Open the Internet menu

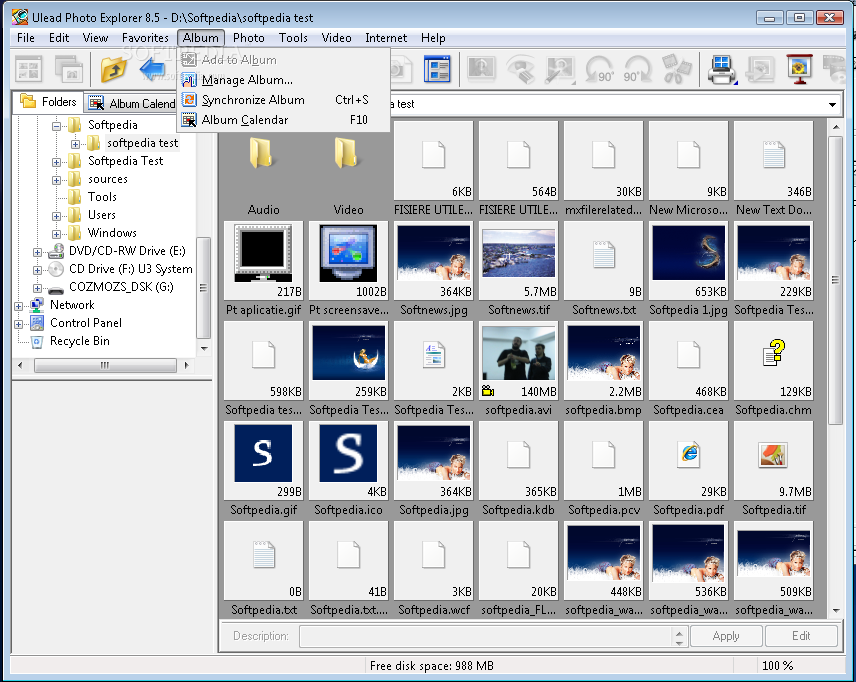click(386, 38)
